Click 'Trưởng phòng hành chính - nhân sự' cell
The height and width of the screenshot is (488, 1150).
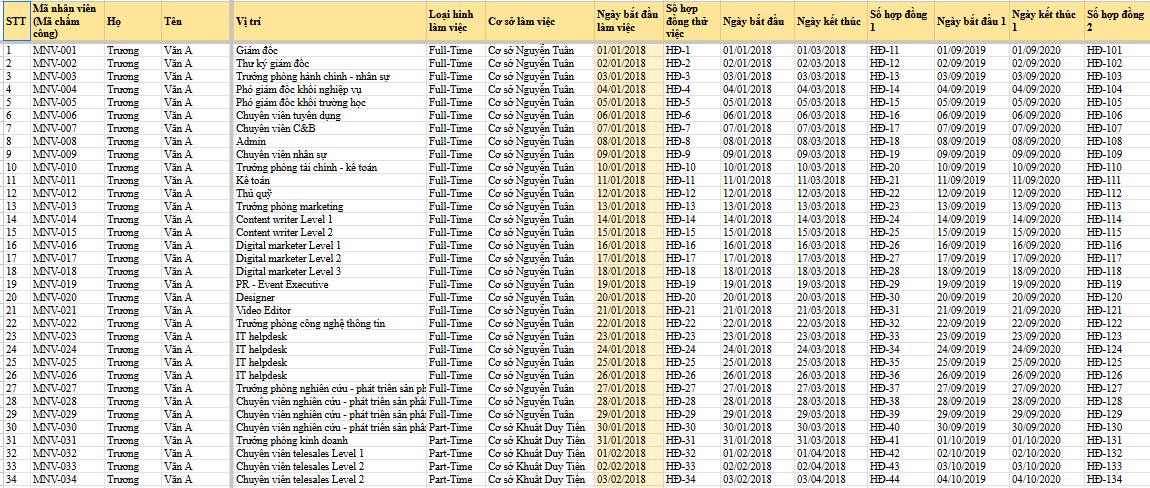click(x=330, y=76)
